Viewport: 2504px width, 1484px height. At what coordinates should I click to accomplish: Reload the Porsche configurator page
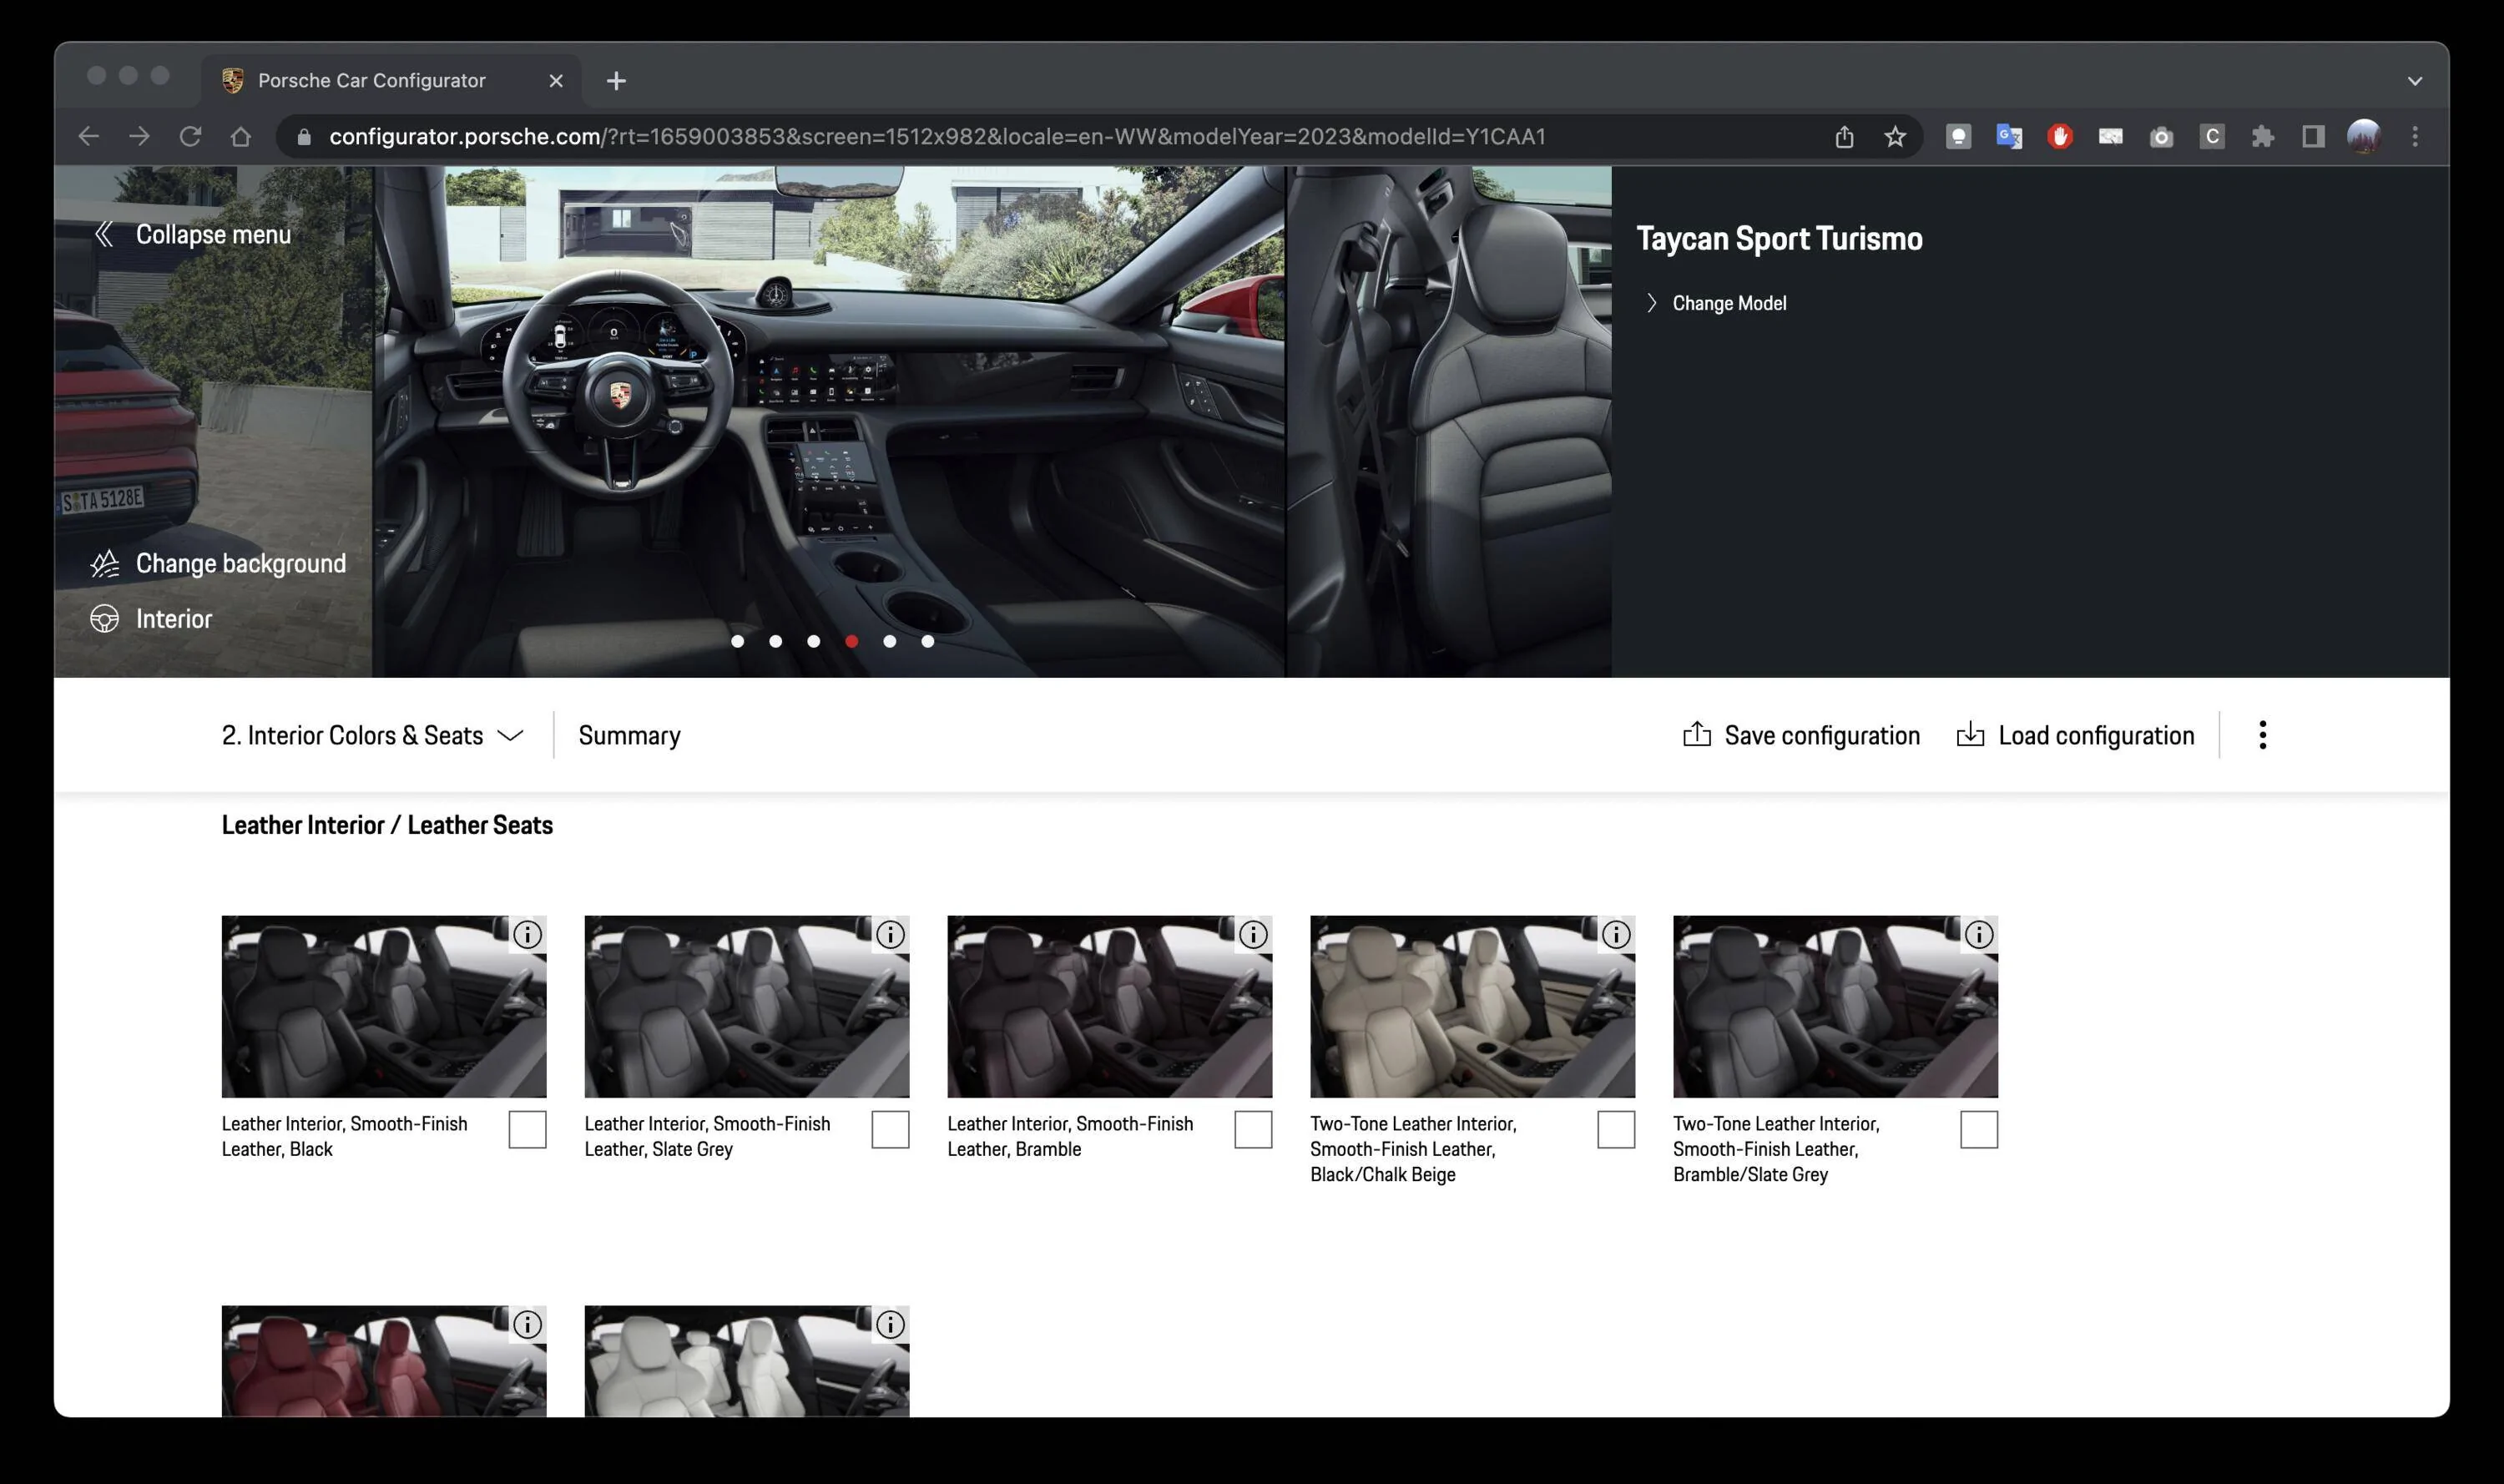190,136
